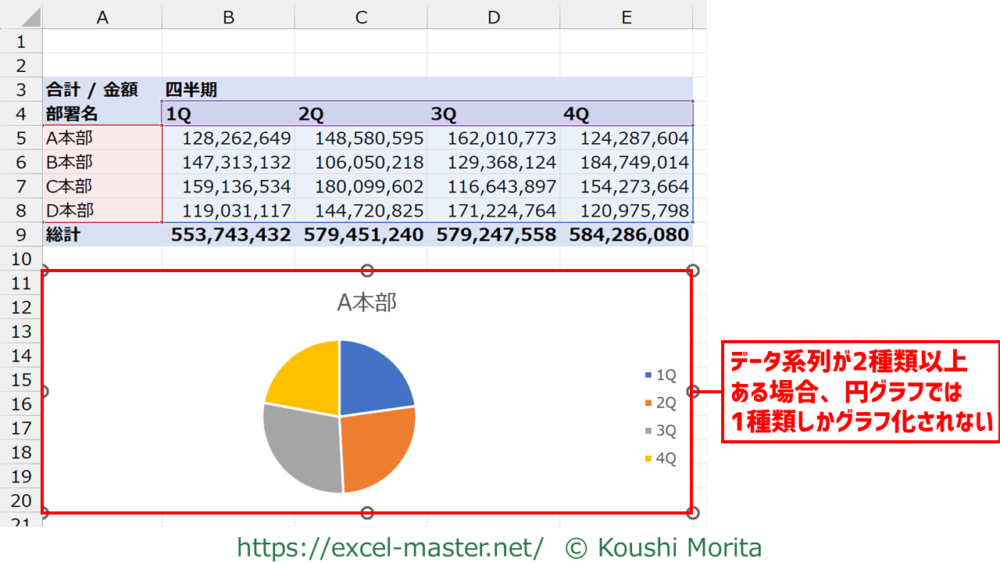The width and height of the screenshot is (1000, 563).
Task: Click the chart's top-center resize handle
Action: point(367,271)
